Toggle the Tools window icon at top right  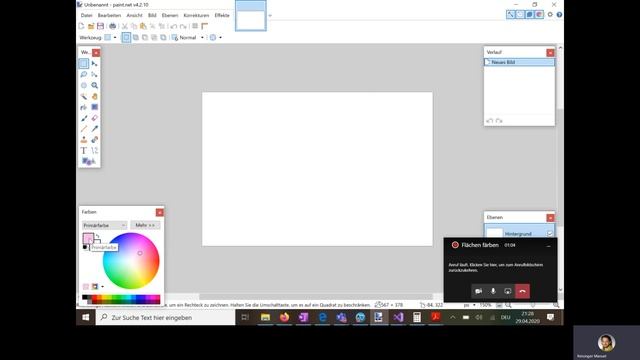coord(511,14)
